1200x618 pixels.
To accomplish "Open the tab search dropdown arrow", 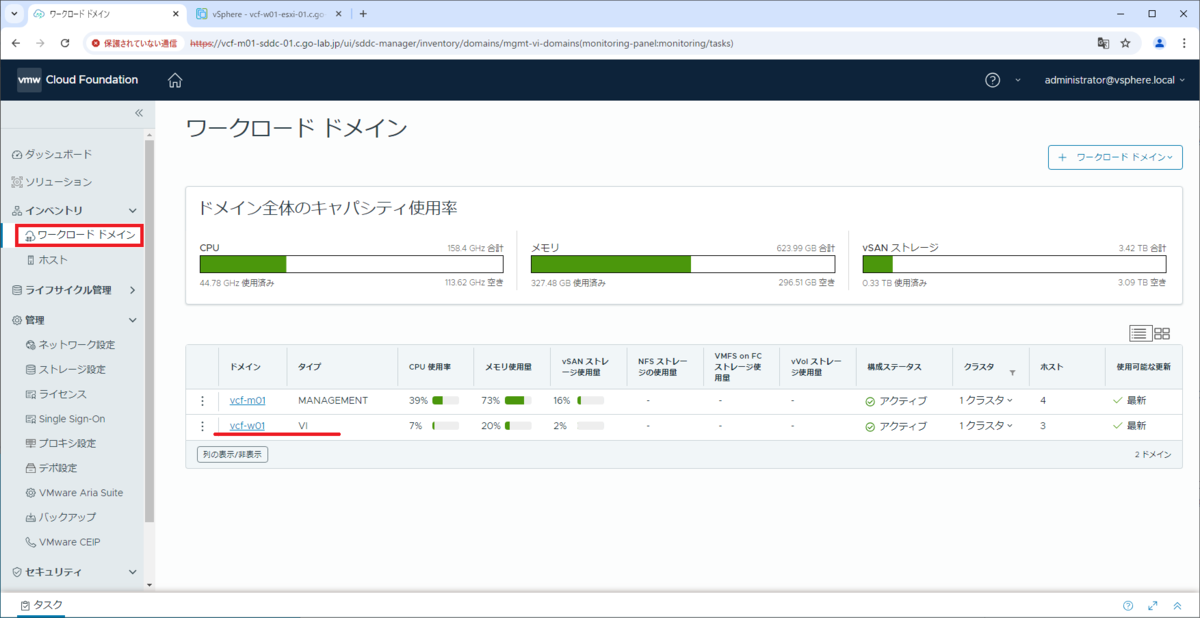I will point(12,14).
